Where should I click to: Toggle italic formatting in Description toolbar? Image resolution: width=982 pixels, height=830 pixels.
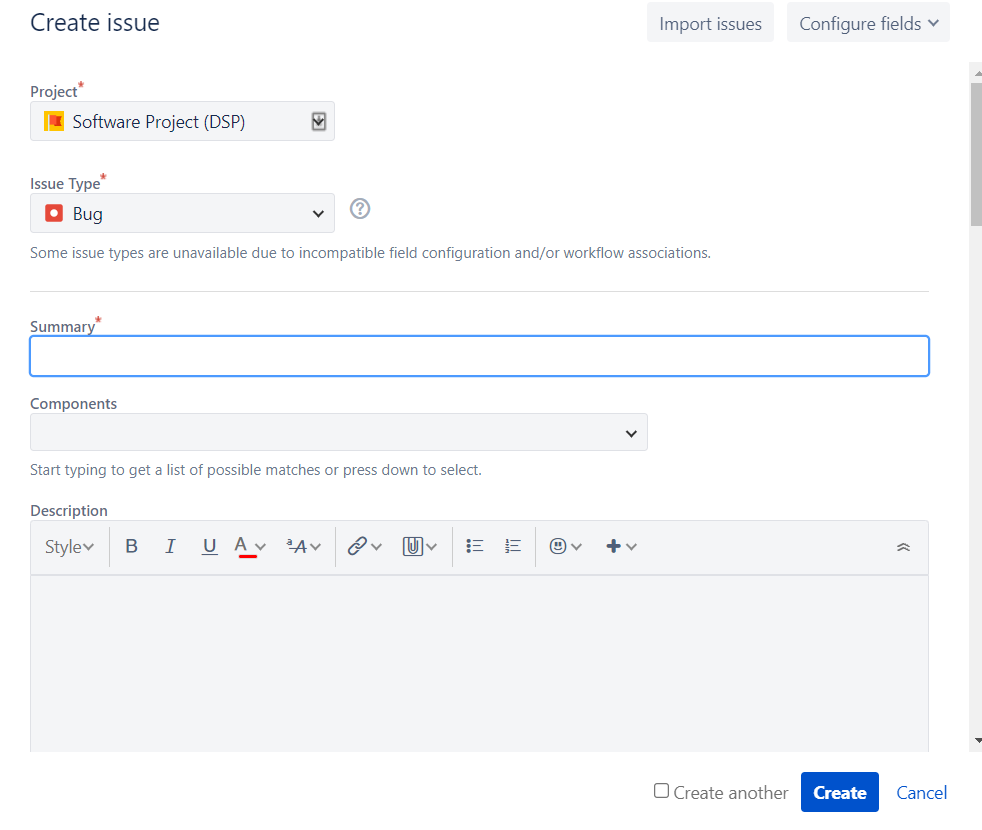coord(170,546)
